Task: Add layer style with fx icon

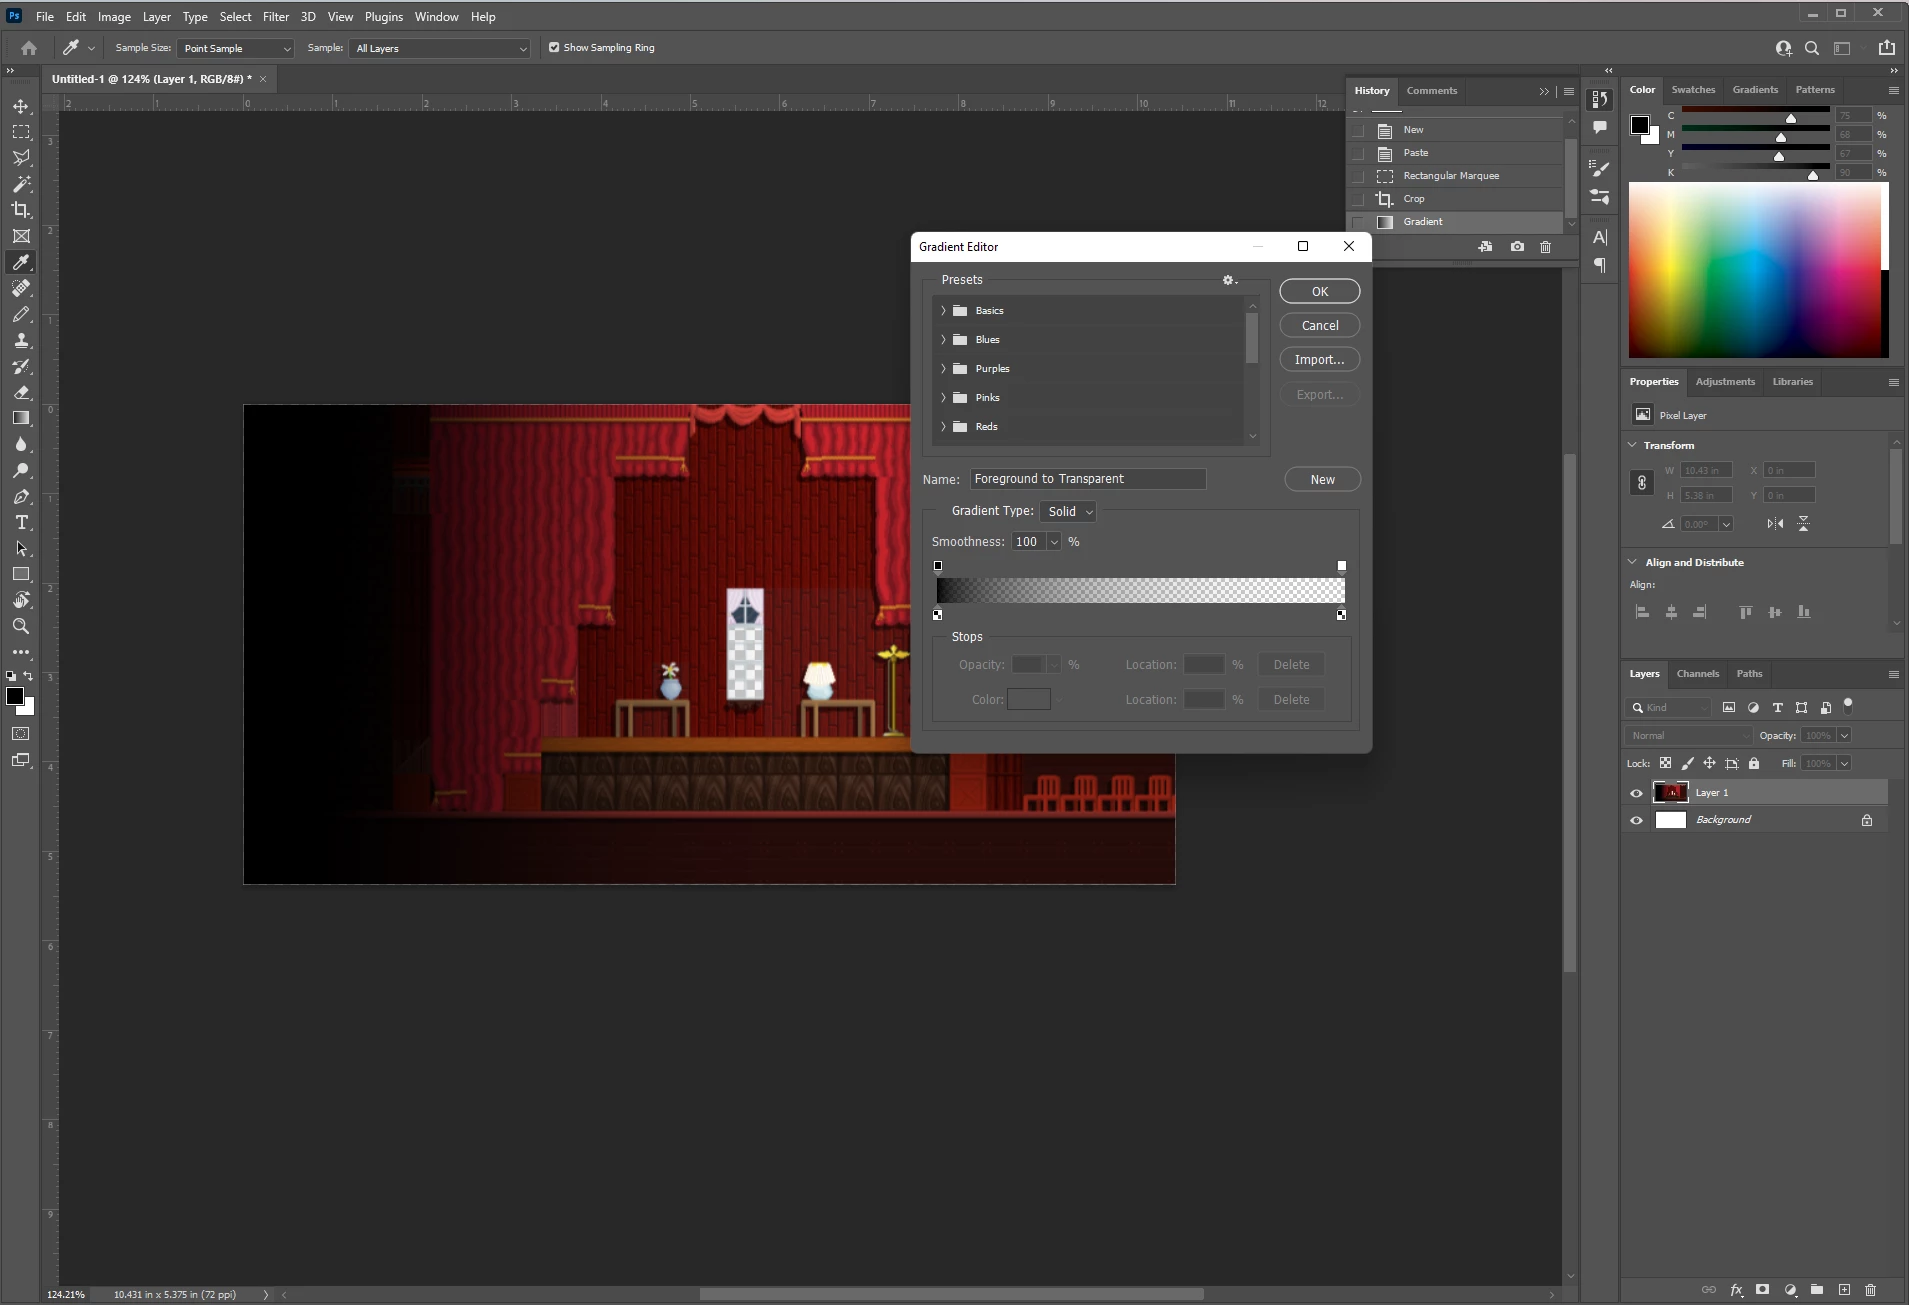Action: [1736, 1290]
